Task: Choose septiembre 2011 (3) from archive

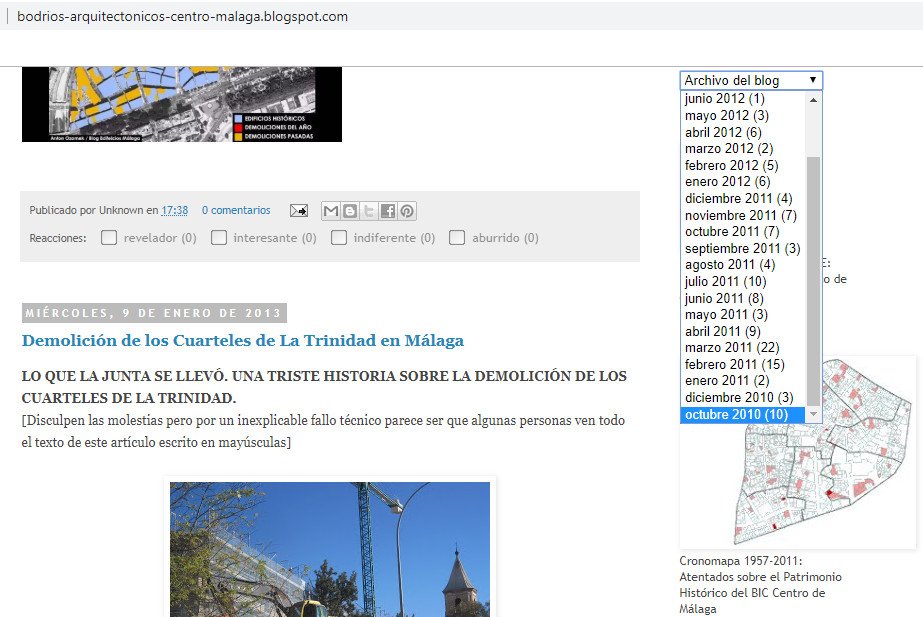Action: click(743, 248)
